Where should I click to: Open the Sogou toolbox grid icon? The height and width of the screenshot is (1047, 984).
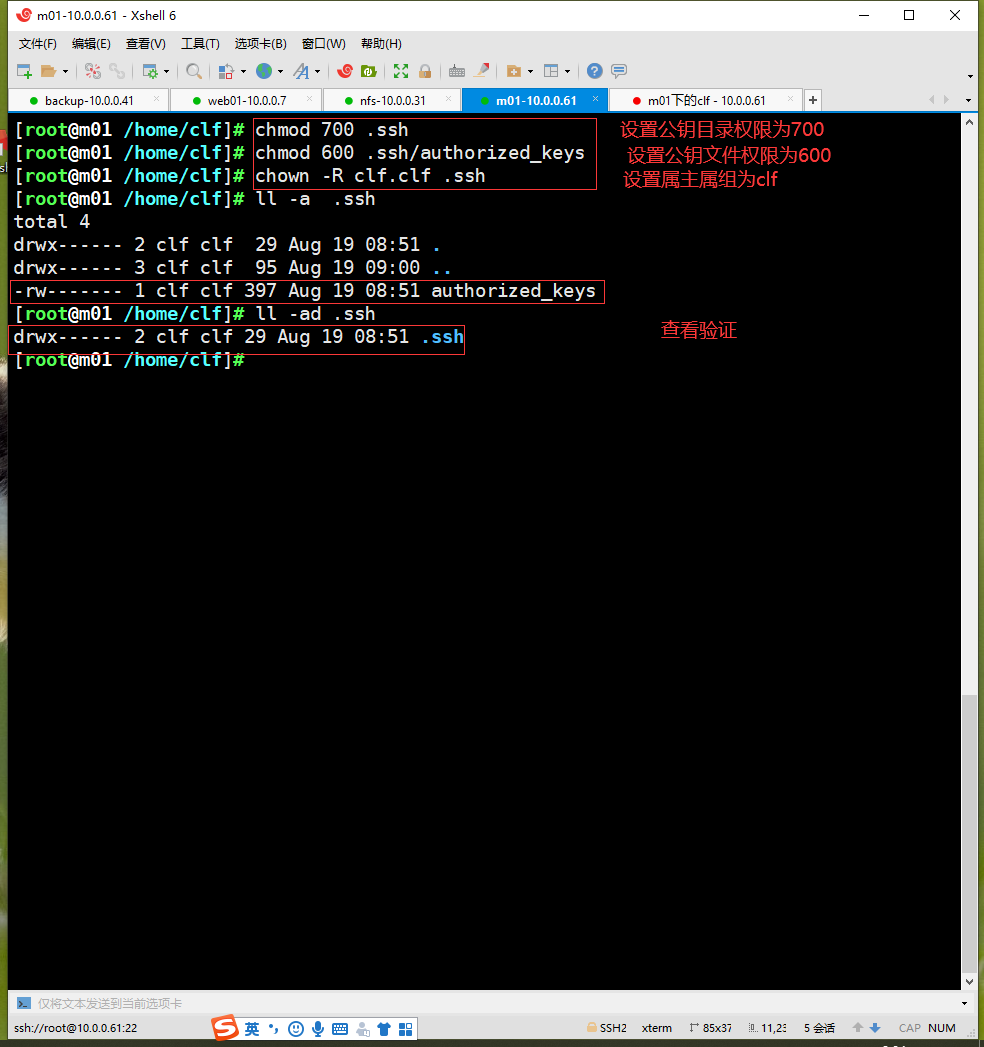click(405, 1029)
